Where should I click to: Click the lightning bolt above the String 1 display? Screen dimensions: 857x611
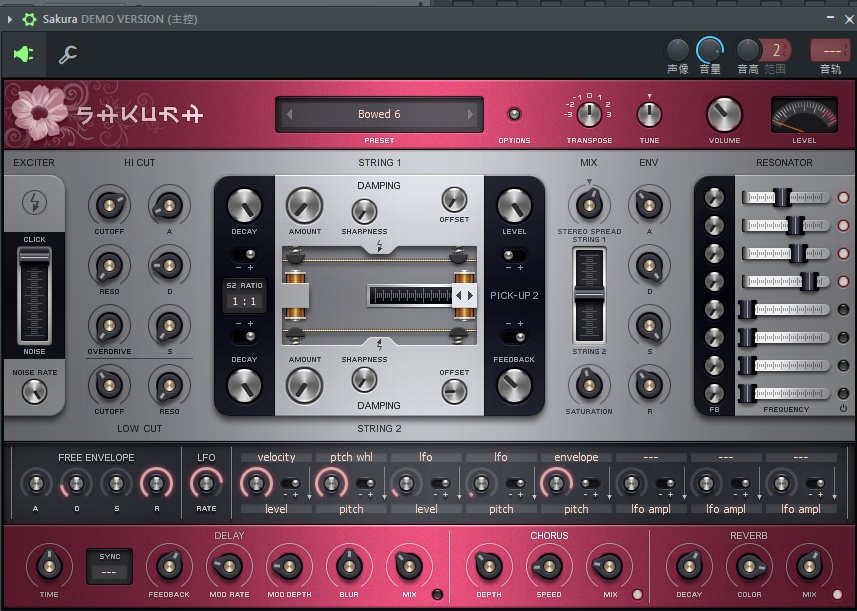pos(380,245)
